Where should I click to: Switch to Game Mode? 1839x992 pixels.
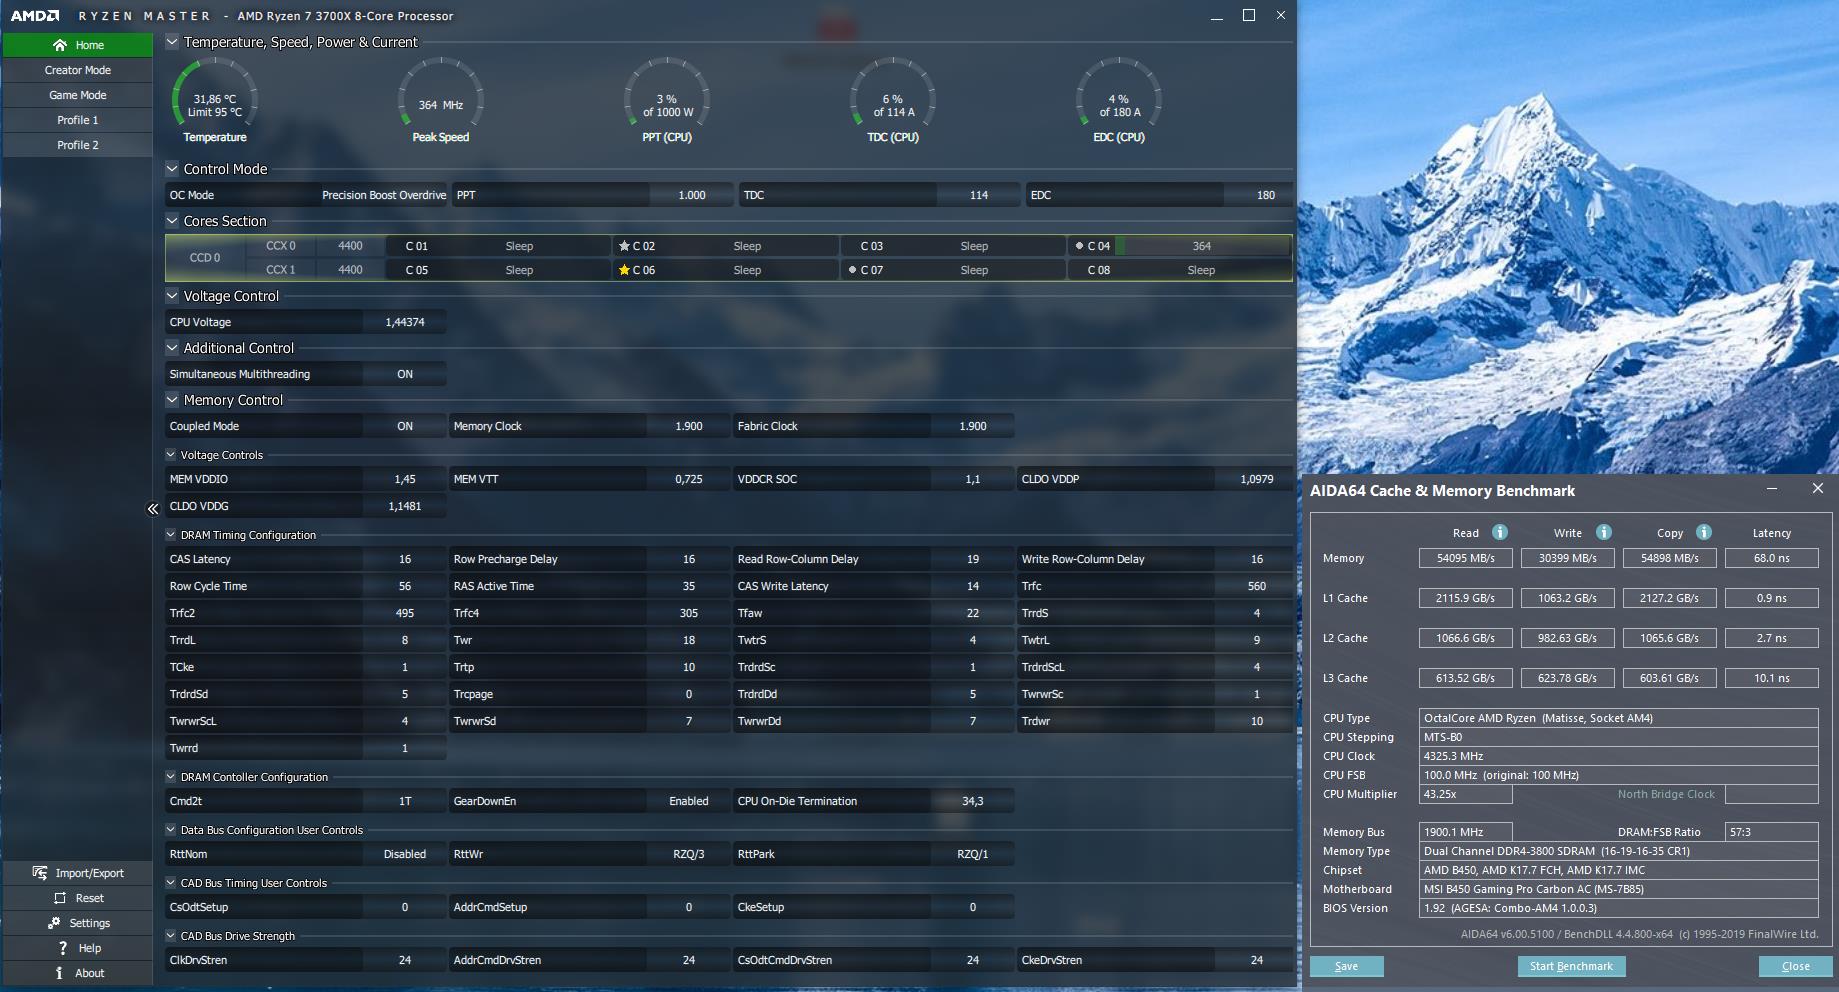click(x=77, y=95)
